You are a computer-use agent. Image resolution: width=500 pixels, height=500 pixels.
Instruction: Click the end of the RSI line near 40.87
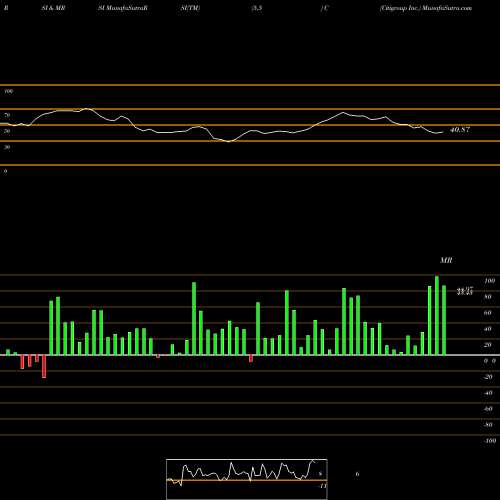click(x=443, y=132)
